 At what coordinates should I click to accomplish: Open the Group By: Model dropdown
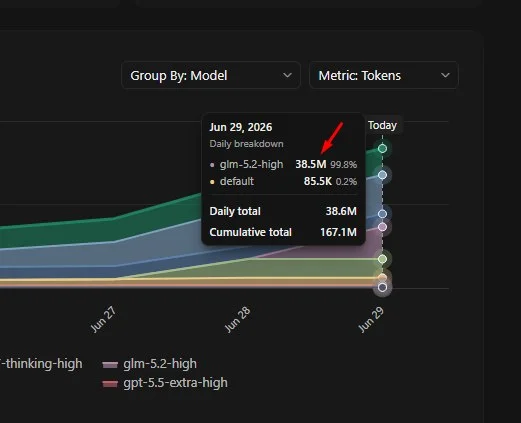[211, 75]
